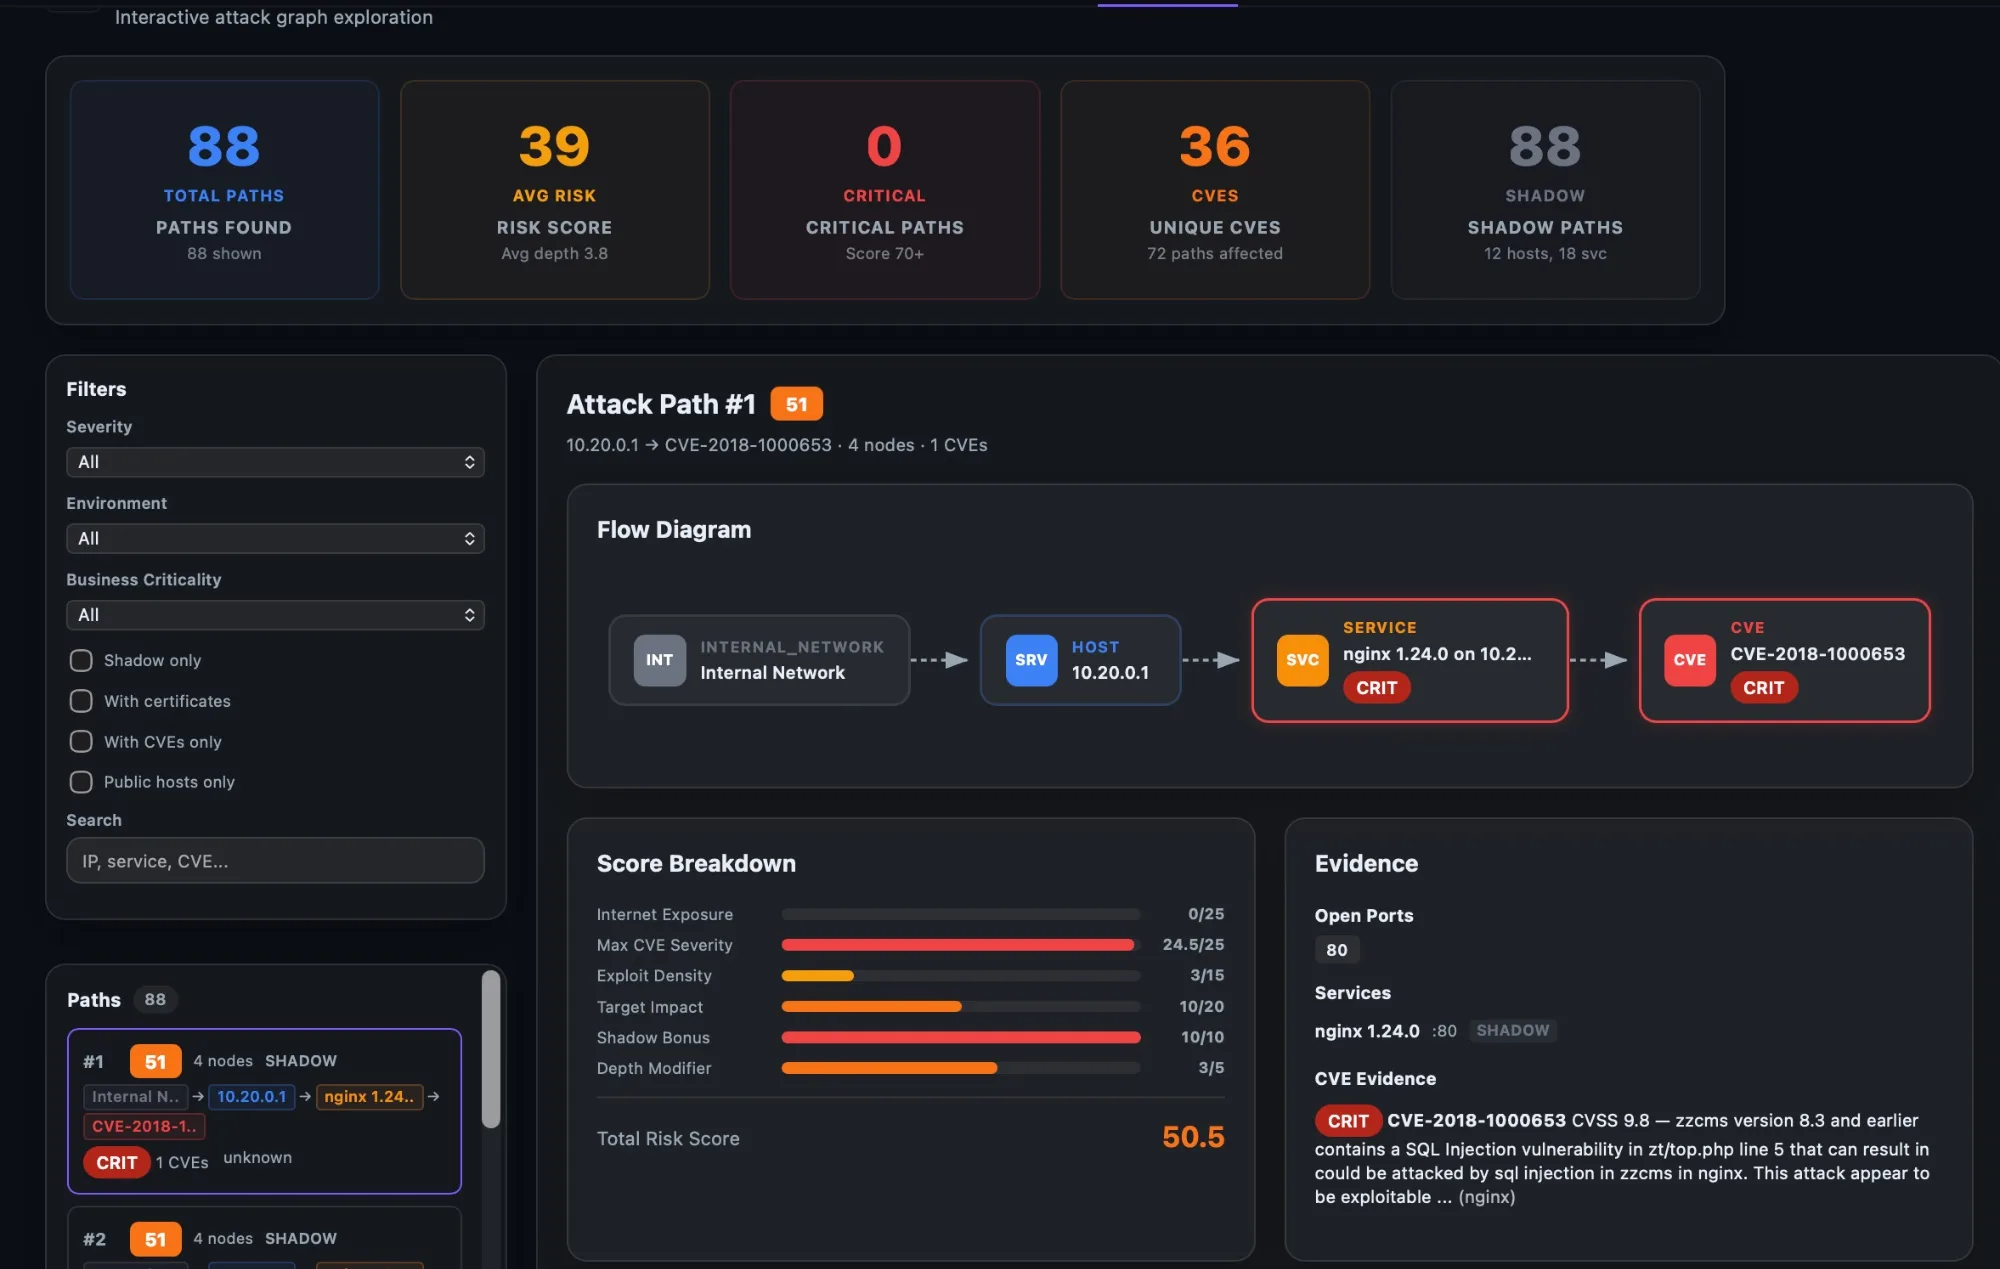Viewport: 2000px width, 1269px height.
Task: Select the Shadow Paths 88 stat card
Action: pyautogui.click(x=1545, y=190)
